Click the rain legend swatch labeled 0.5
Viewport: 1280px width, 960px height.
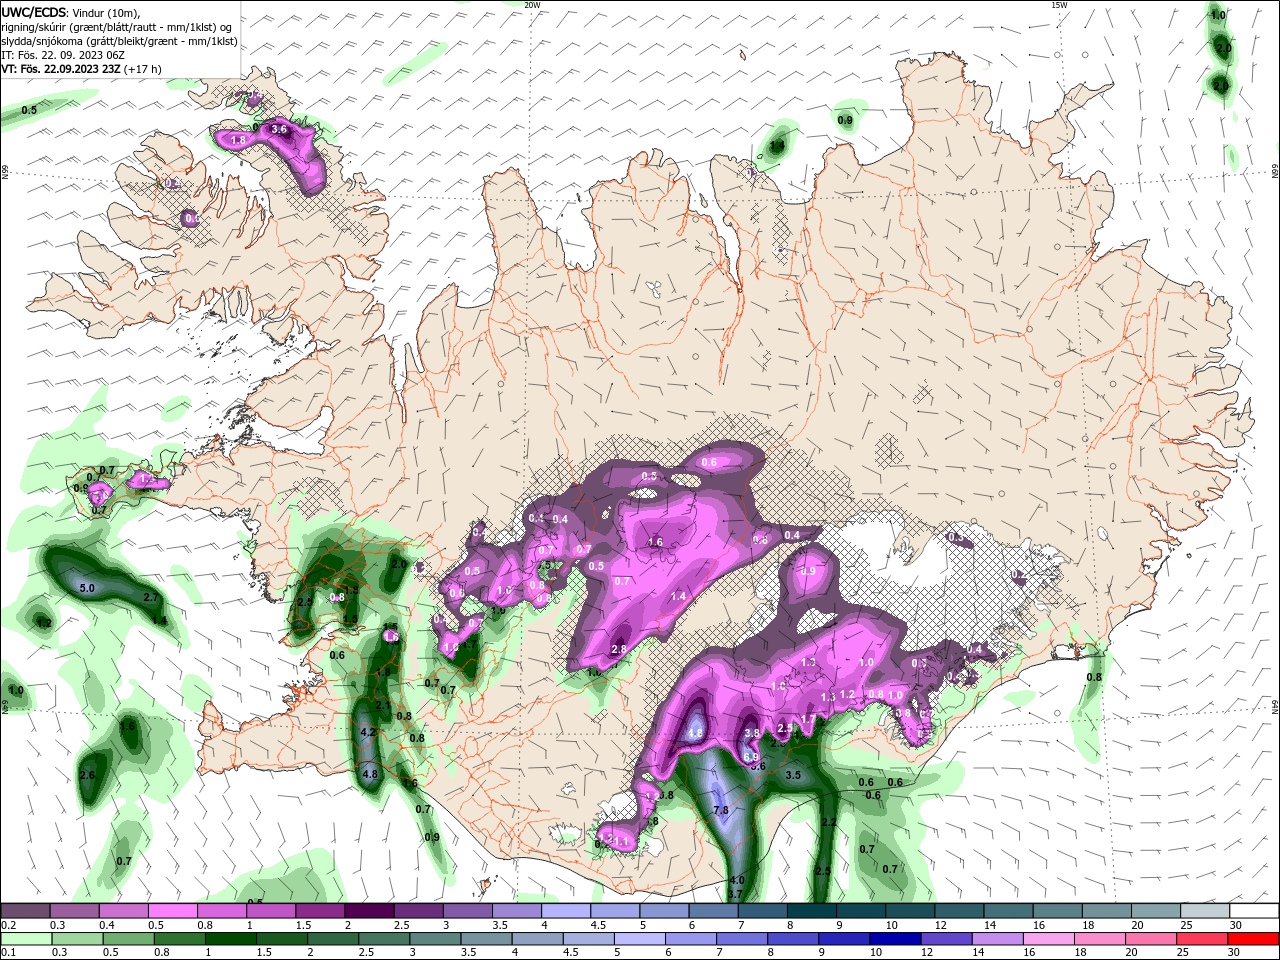[x=127, y=939]
